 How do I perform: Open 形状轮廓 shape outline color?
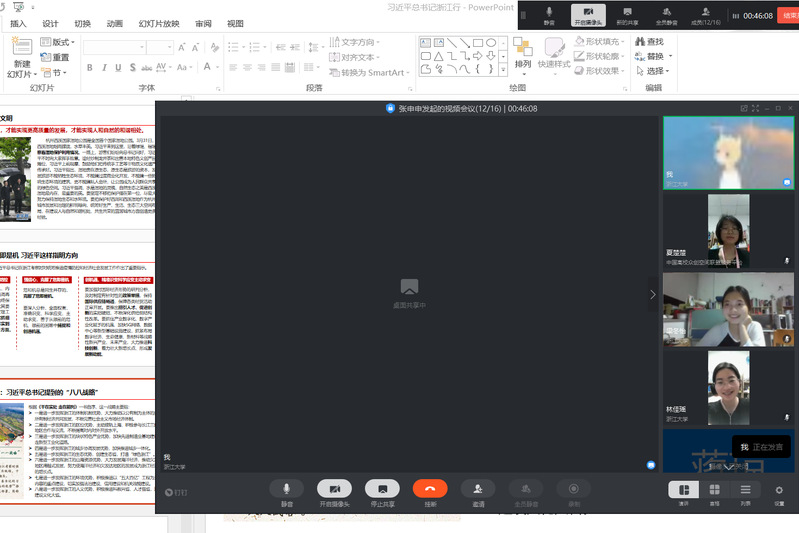(599, 56)
